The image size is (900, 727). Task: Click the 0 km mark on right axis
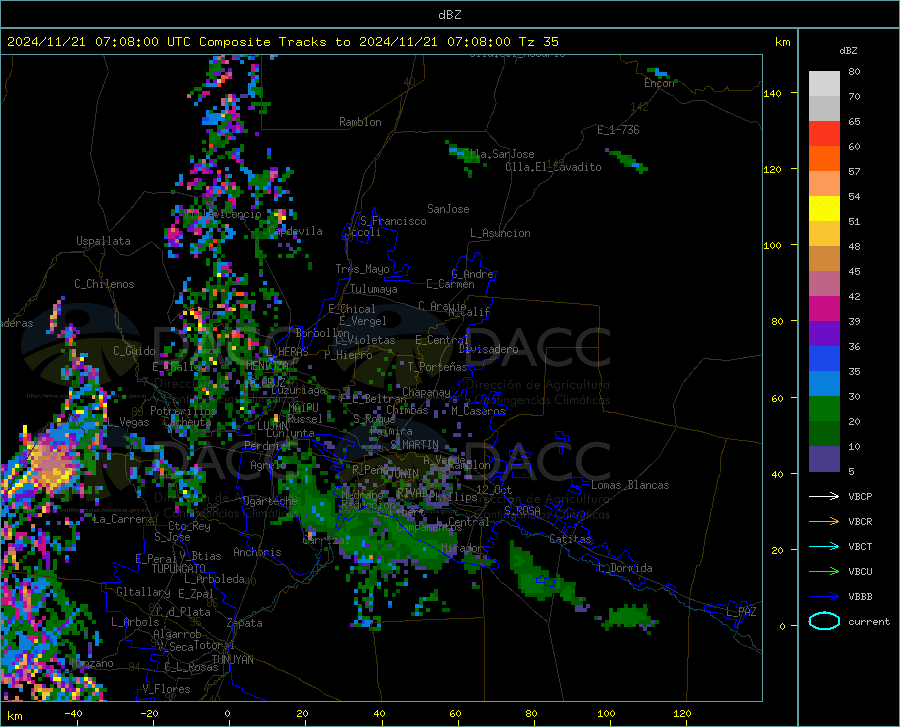(782, 626)
